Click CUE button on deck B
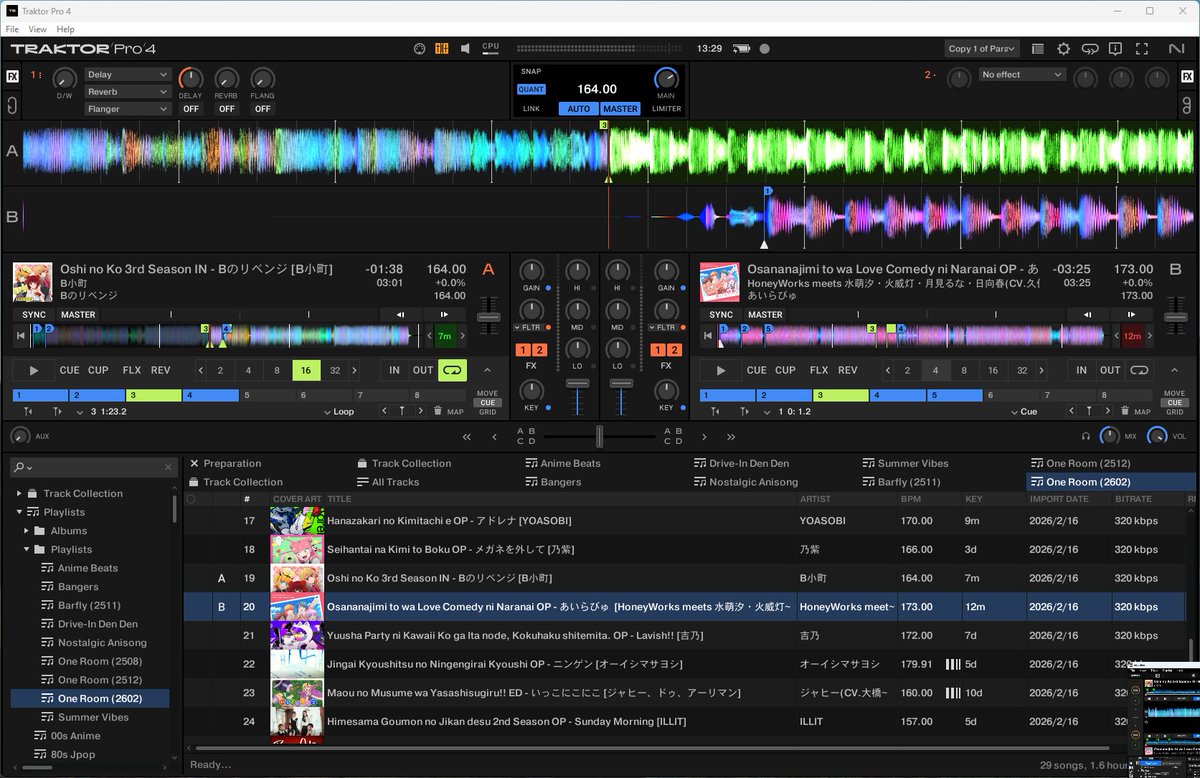This screenshot has height=778, width=1200. pyautogui.click(x=757, y=370)
